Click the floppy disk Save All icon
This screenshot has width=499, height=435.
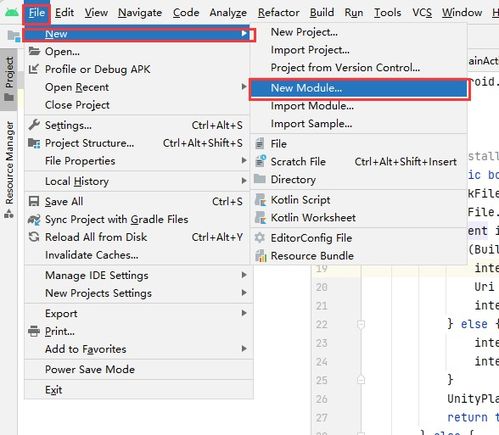click(x=34, y=201)
